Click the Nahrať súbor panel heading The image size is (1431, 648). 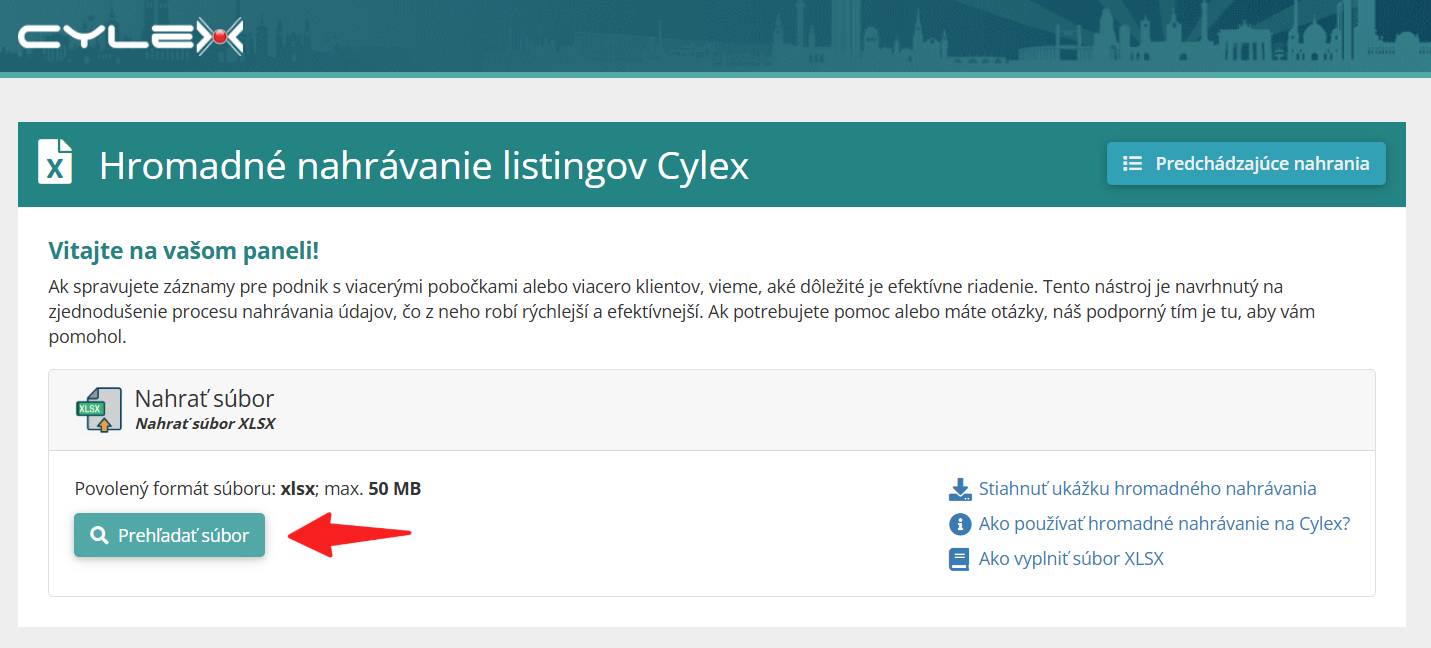tap(204, 399)
